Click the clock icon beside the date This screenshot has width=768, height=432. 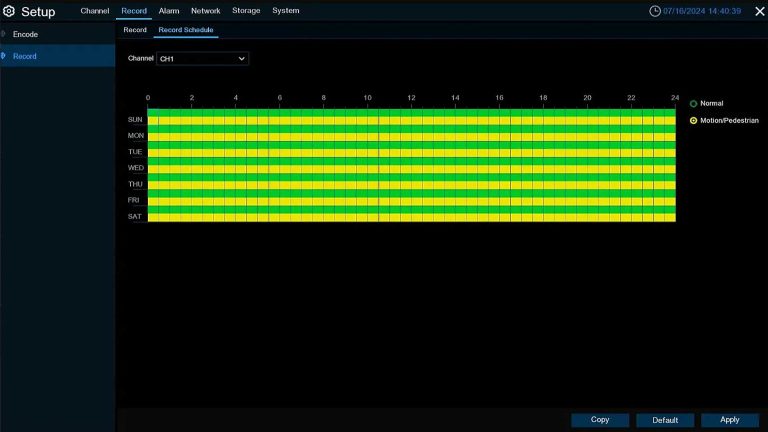[x=655, y=11]
